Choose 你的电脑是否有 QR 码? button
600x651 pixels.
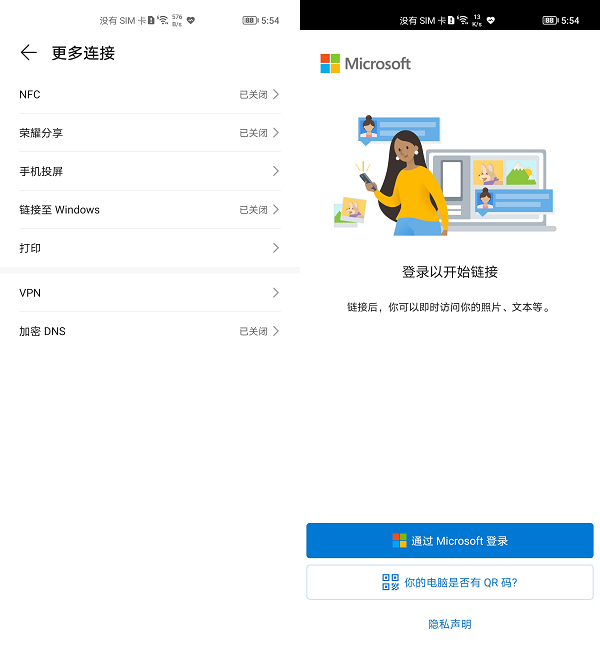tap(450, 582)
